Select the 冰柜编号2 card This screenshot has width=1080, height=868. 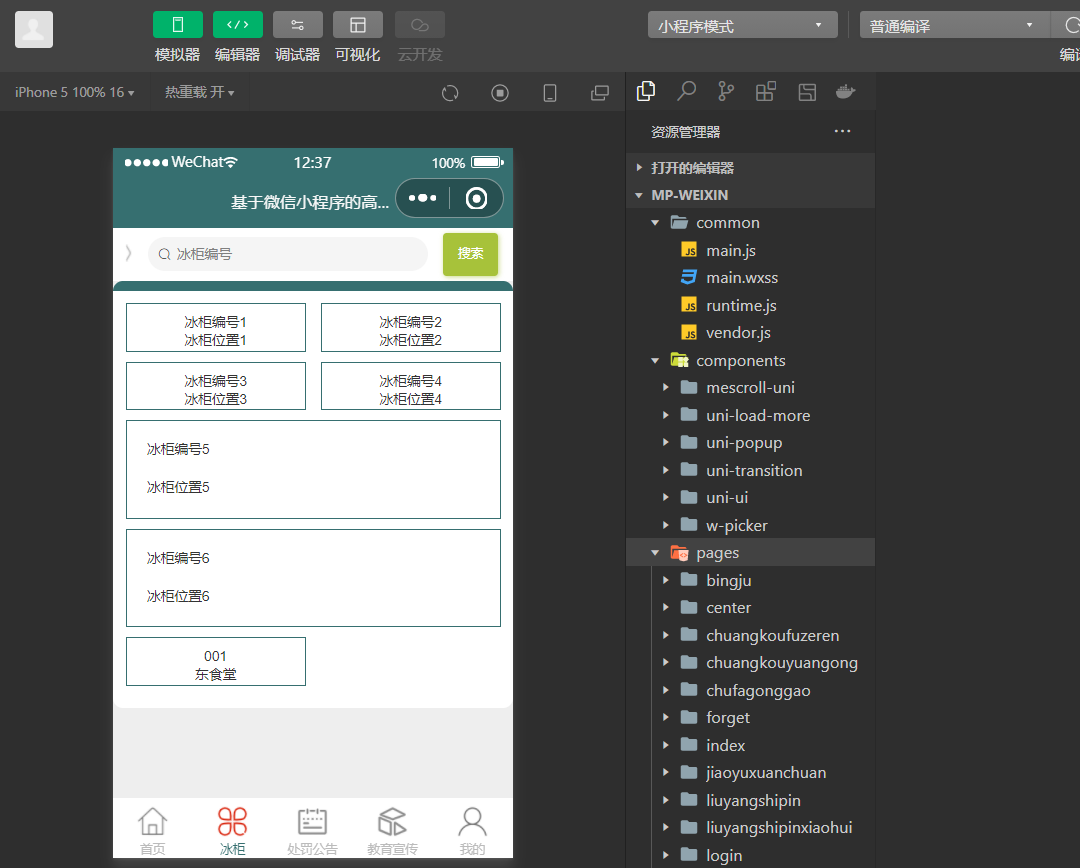(x=411, y=328)
